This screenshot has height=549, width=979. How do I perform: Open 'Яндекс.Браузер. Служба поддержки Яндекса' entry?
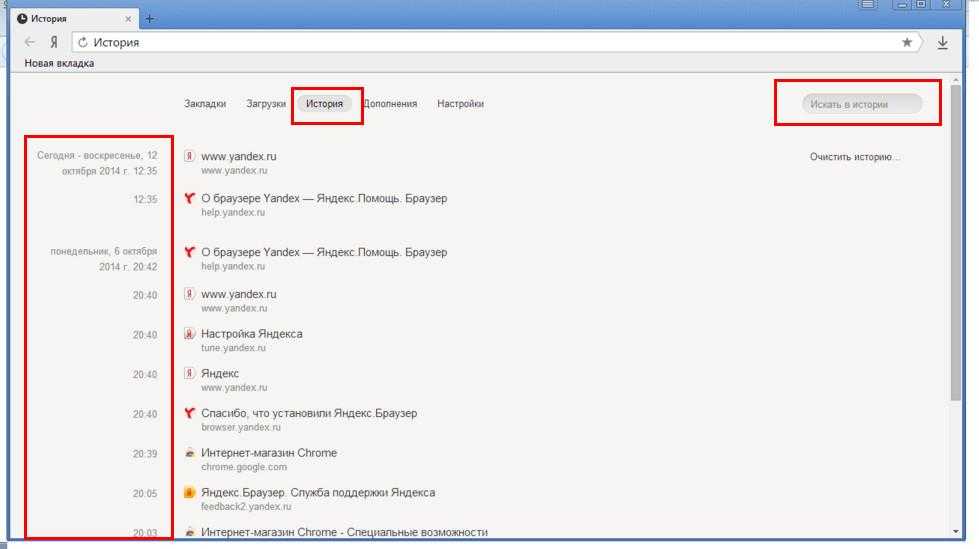318,492
